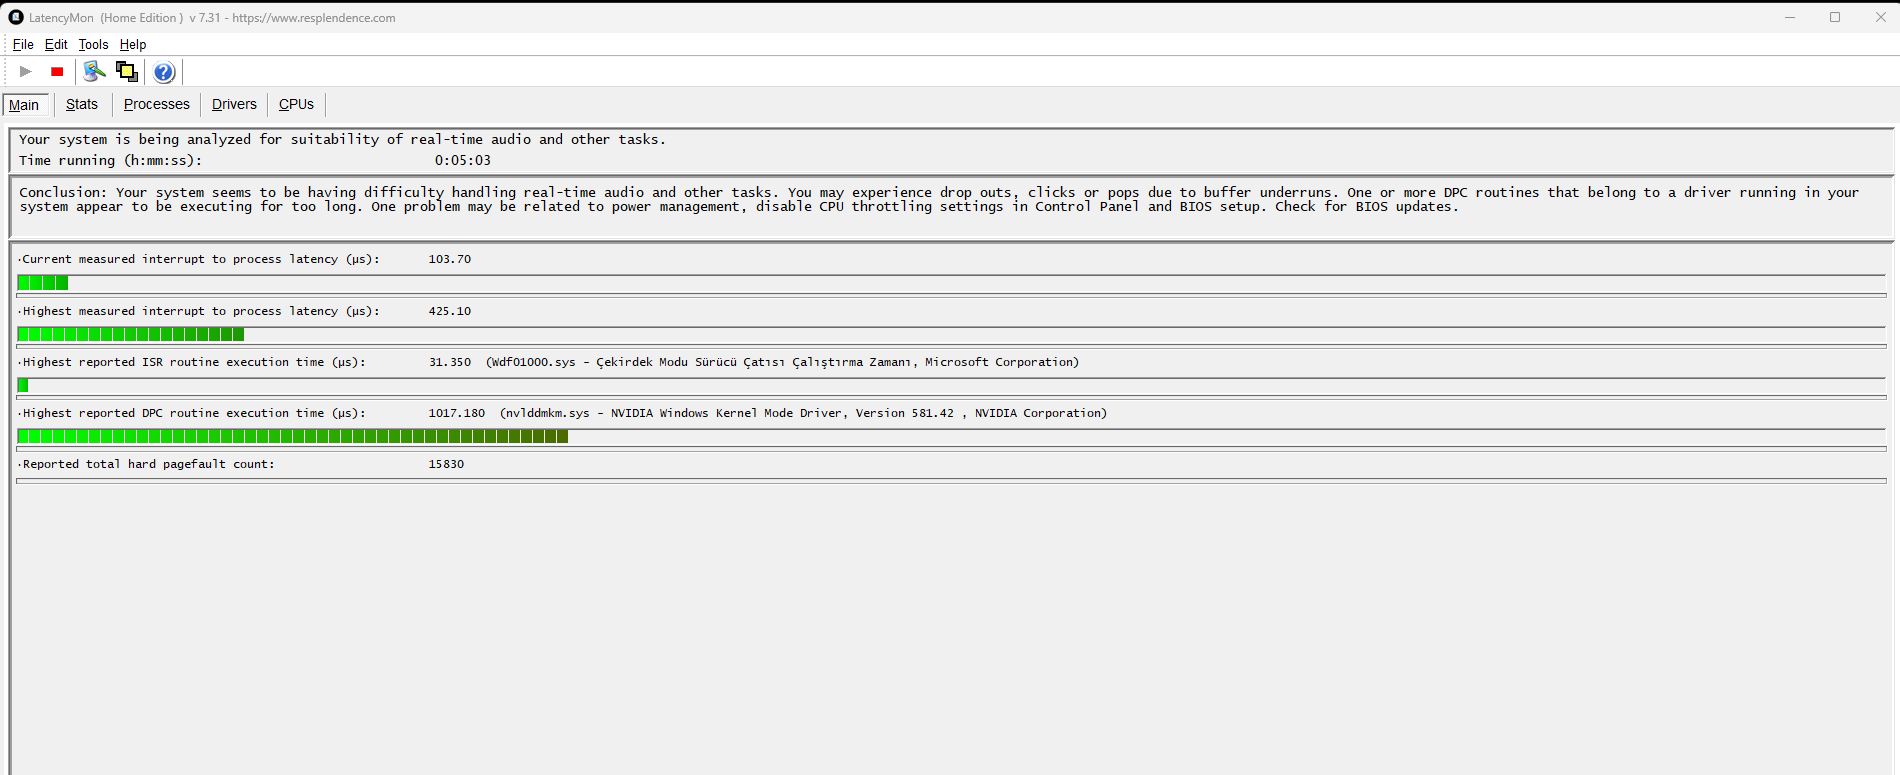This screenshot has width=1900, height=775.
Task: Switch to the CPUs tab
Action: coord(296,104)
